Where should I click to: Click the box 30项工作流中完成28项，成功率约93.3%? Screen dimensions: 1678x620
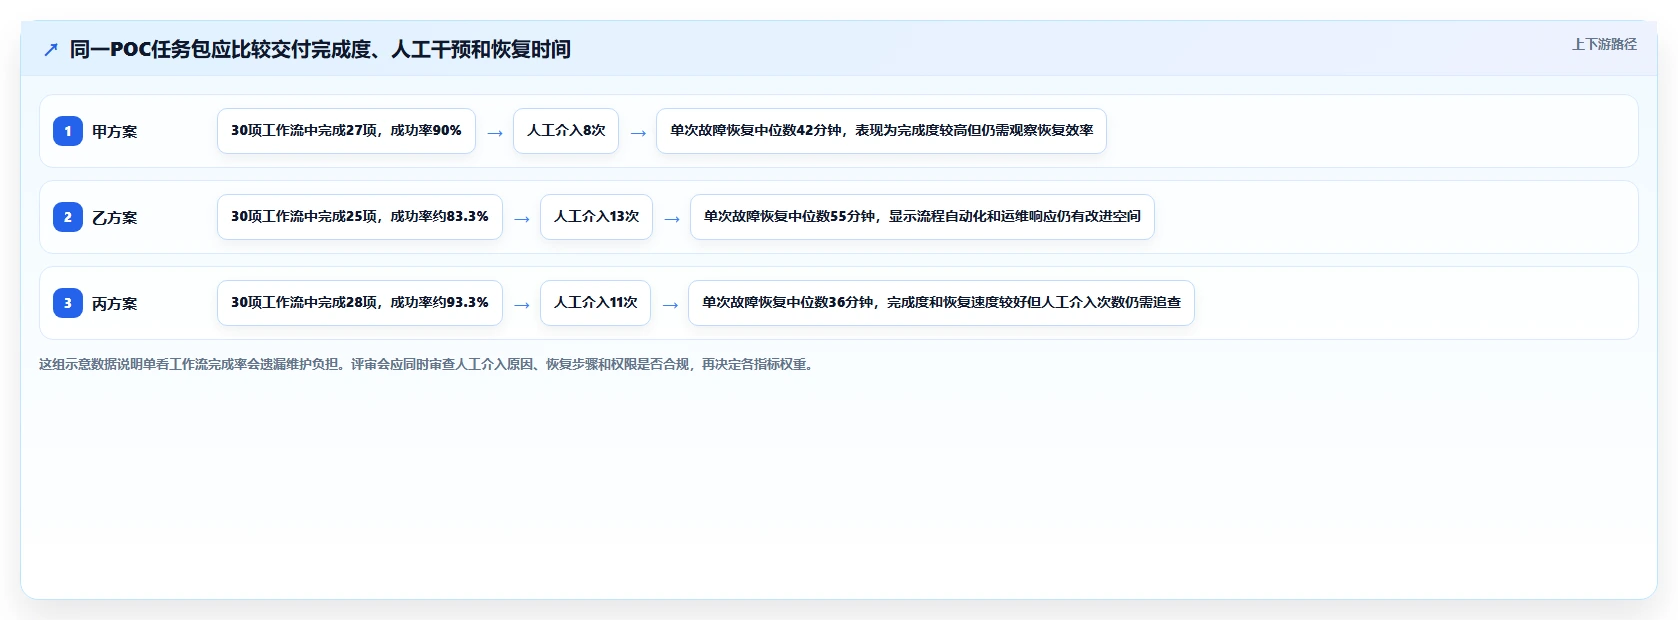click(360, 303)
